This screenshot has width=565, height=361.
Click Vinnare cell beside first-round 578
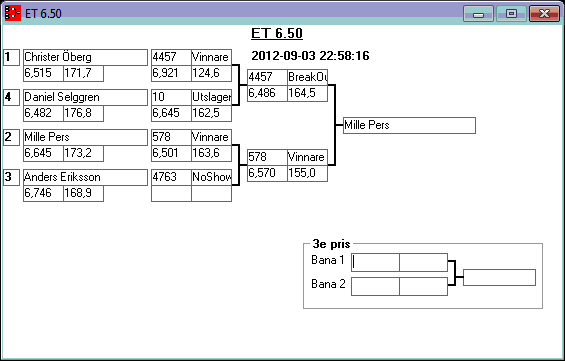[212, 137]
